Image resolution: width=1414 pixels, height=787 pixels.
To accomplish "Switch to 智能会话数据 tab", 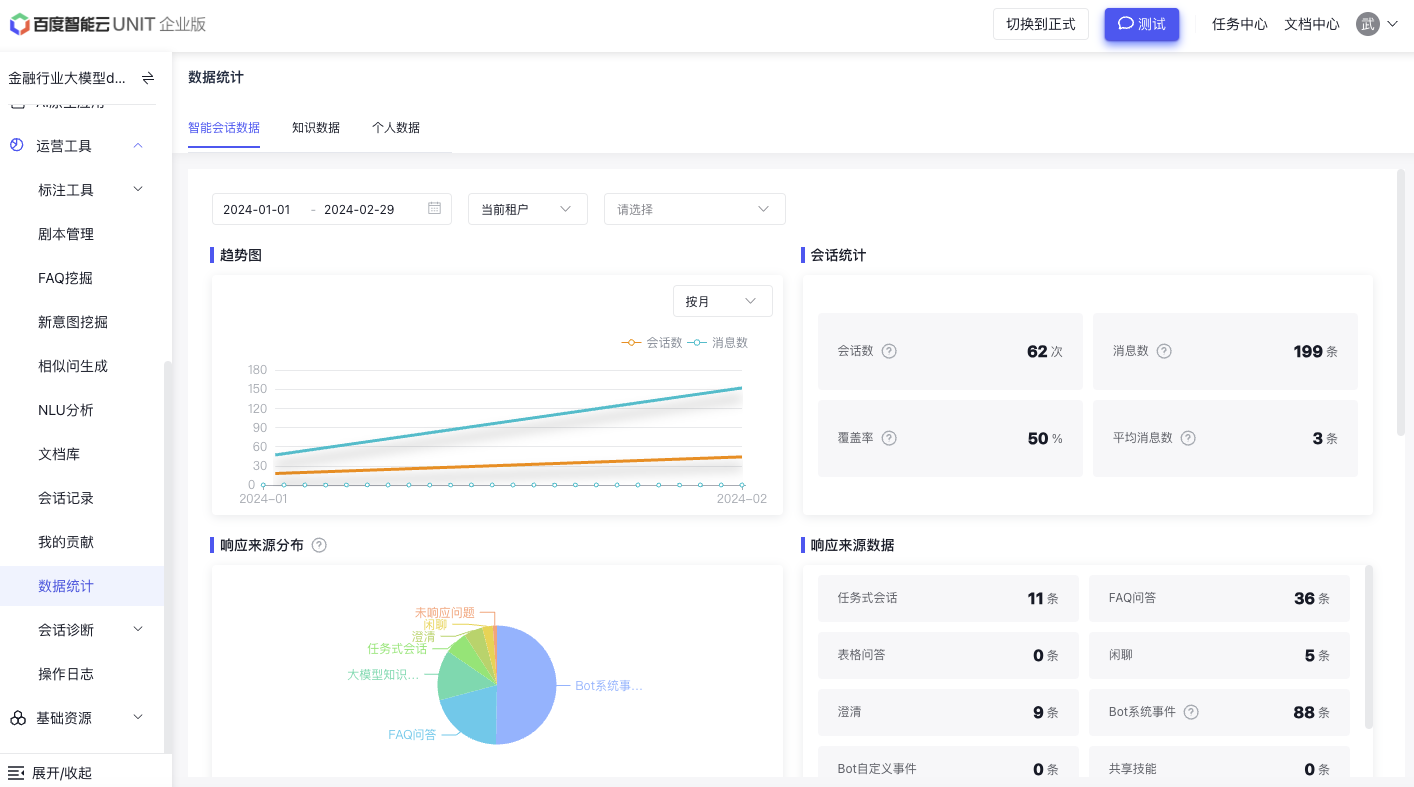I will coord(224,128).
